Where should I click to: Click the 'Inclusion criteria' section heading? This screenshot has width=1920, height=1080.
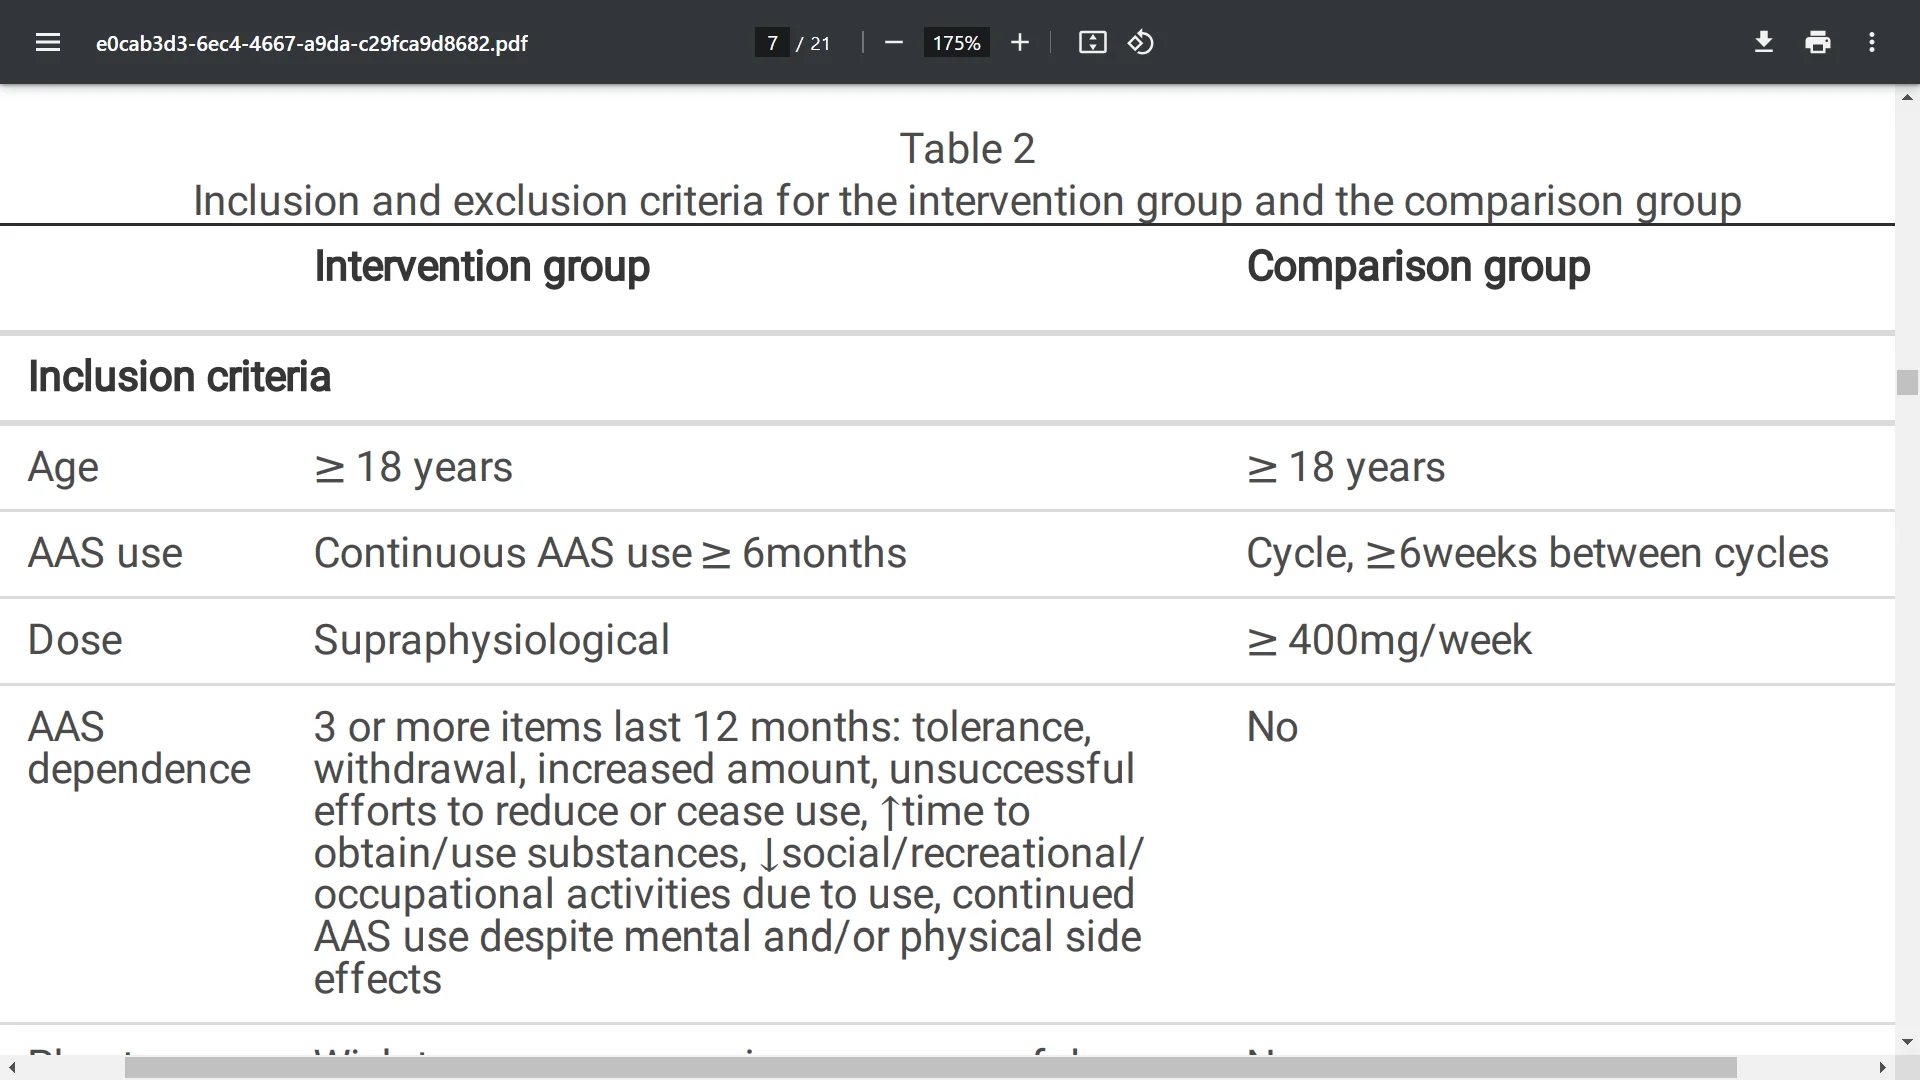pyautogui.click(x=179, y=377)
